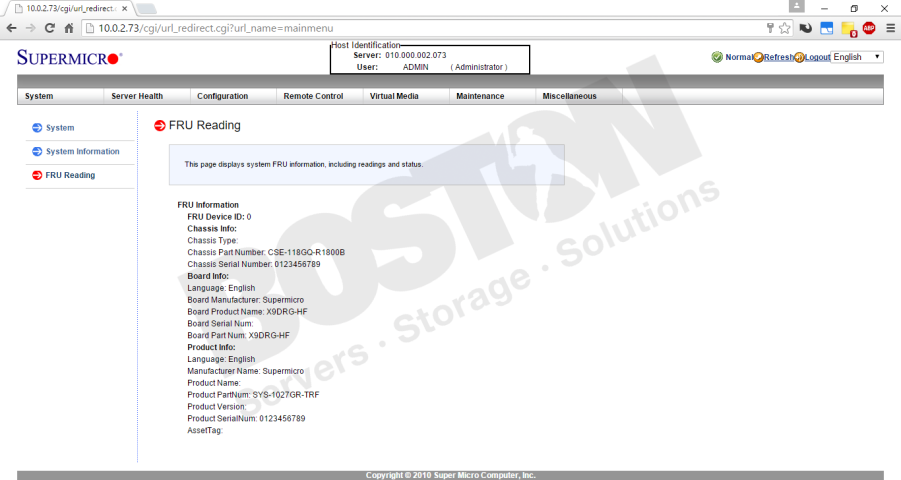The height and width of the screenshot is (480, 901).
Task: Click the saved password key icon
Action: [770, 28]
